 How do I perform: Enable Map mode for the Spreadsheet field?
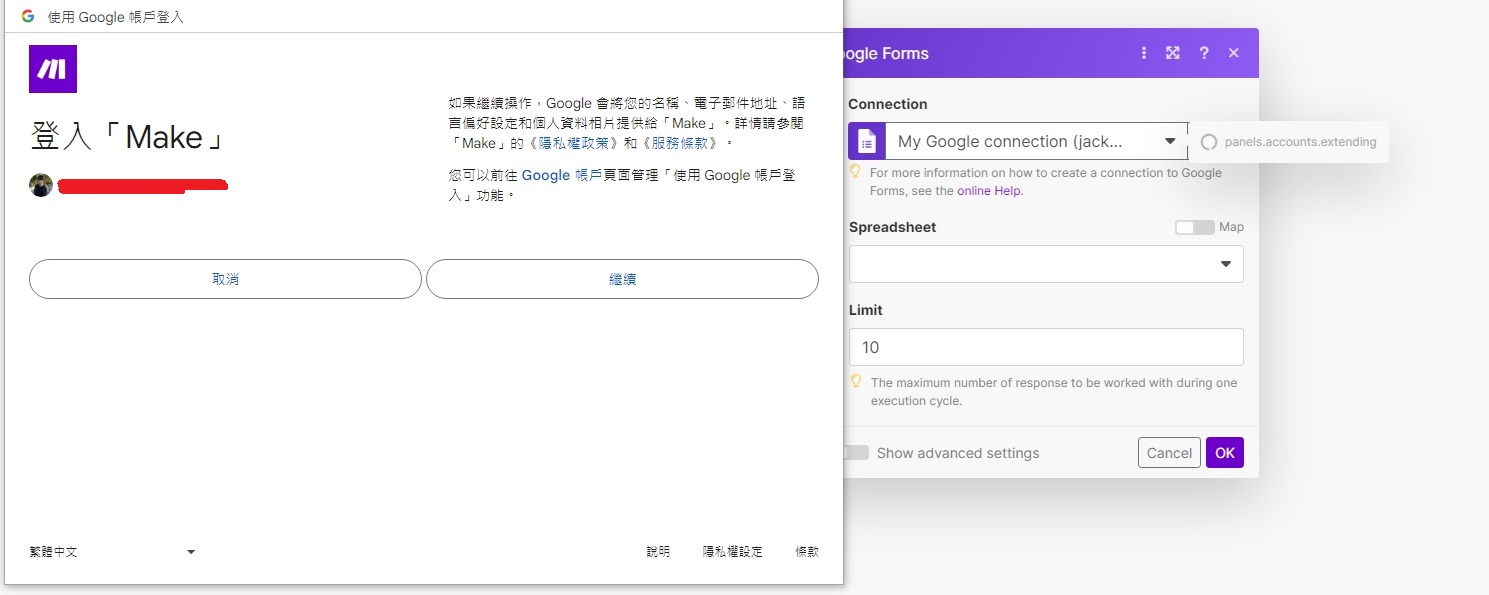point(1194,227)
